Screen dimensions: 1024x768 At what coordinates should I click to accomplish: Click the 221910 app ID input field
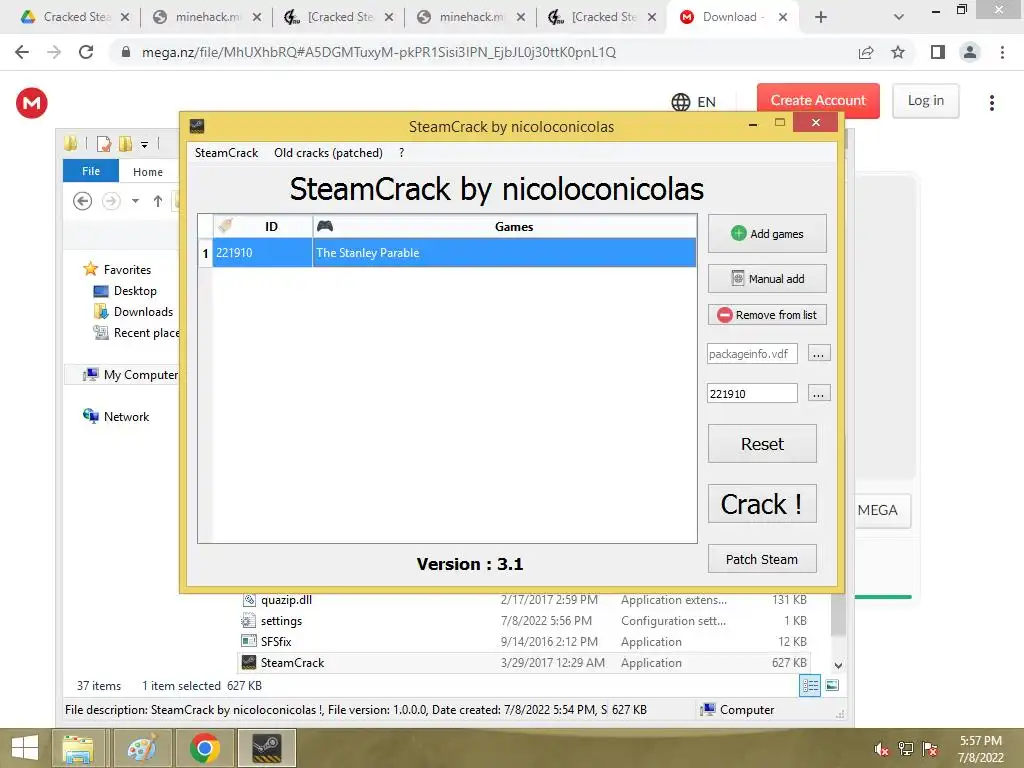[752, 393]
